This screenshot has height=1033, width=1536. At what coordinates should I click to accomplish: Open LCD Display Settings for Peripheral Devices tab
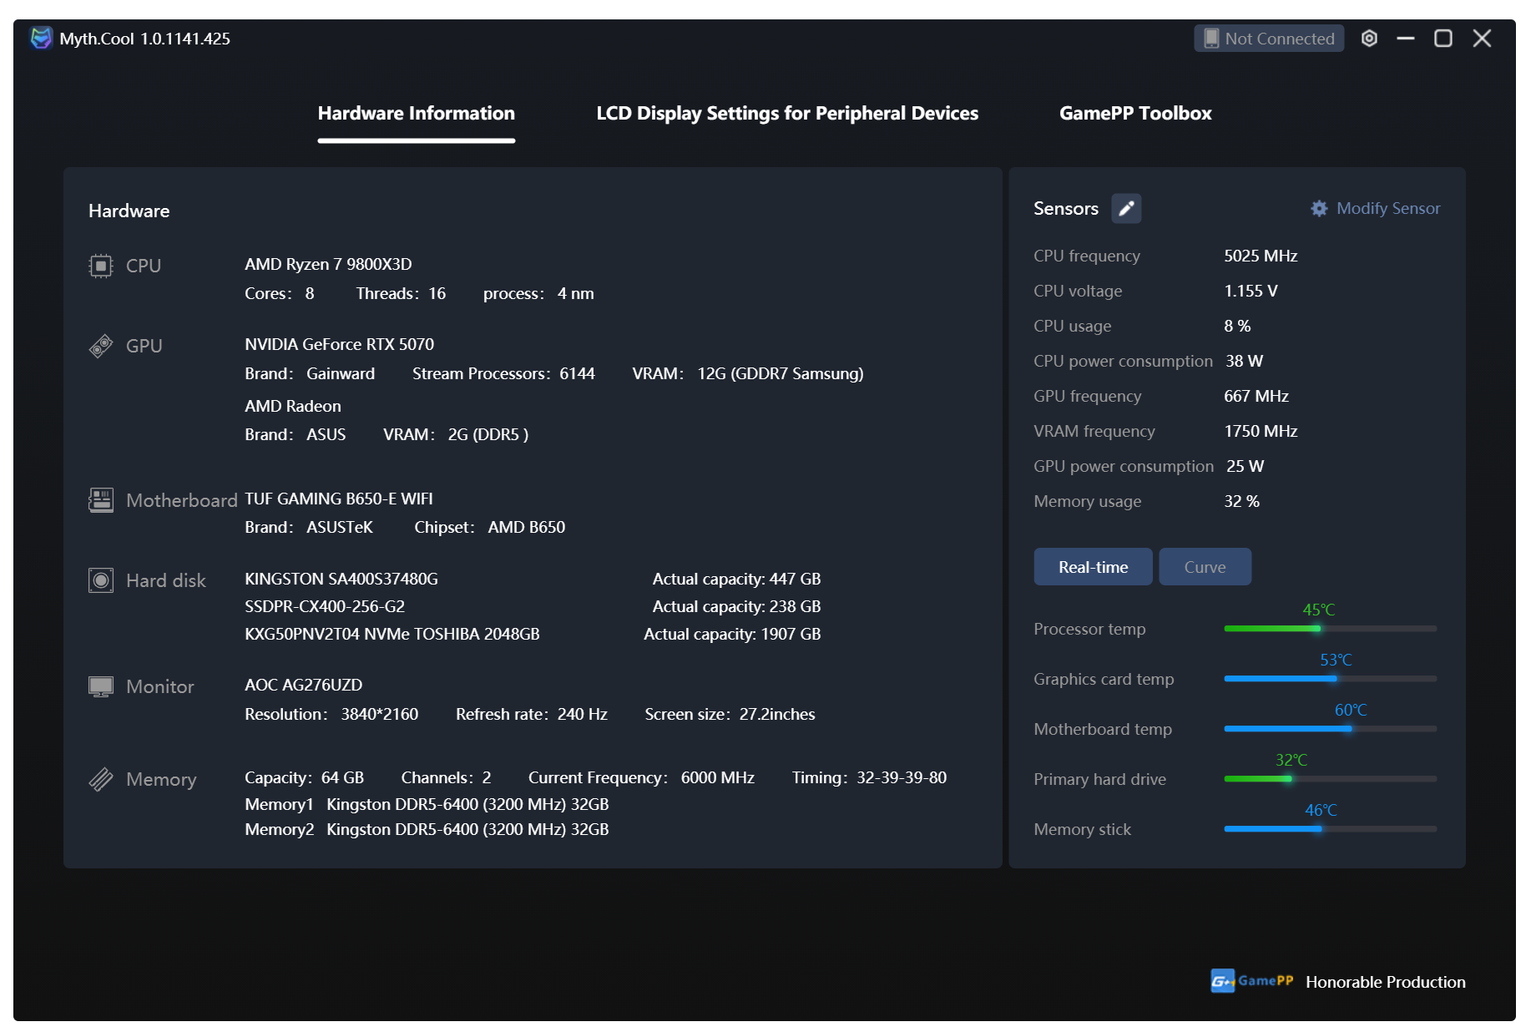tap(787, 113)
